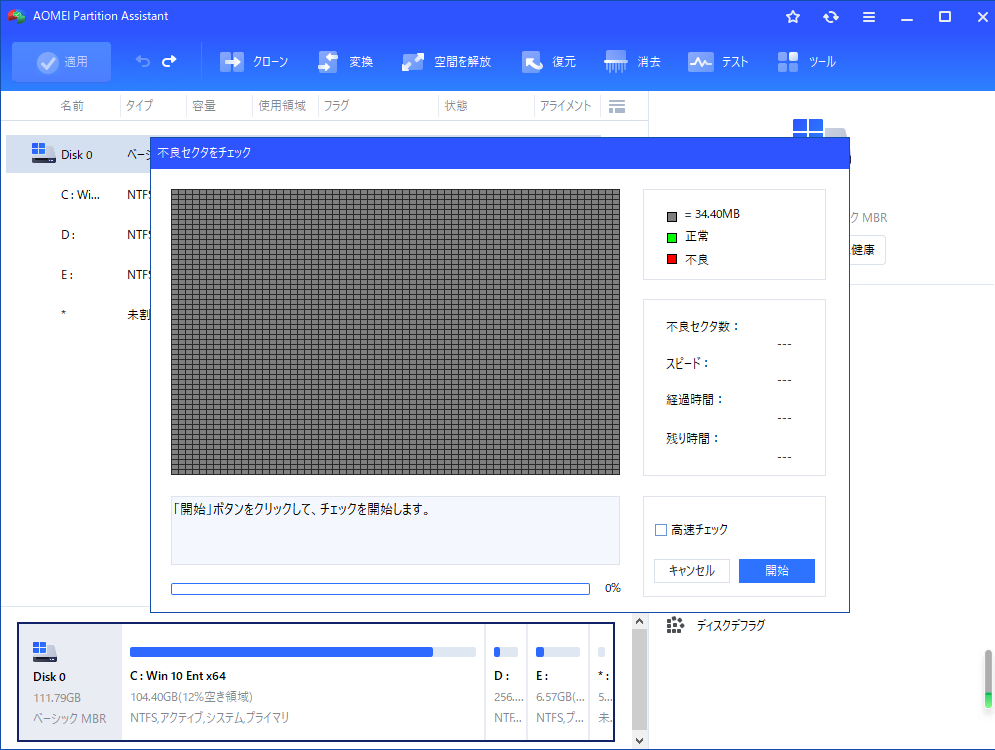Screen dimensions: 995x750
Task: Sort by アライメント column header
Action: pyautogui.click(x=565, y=105)
